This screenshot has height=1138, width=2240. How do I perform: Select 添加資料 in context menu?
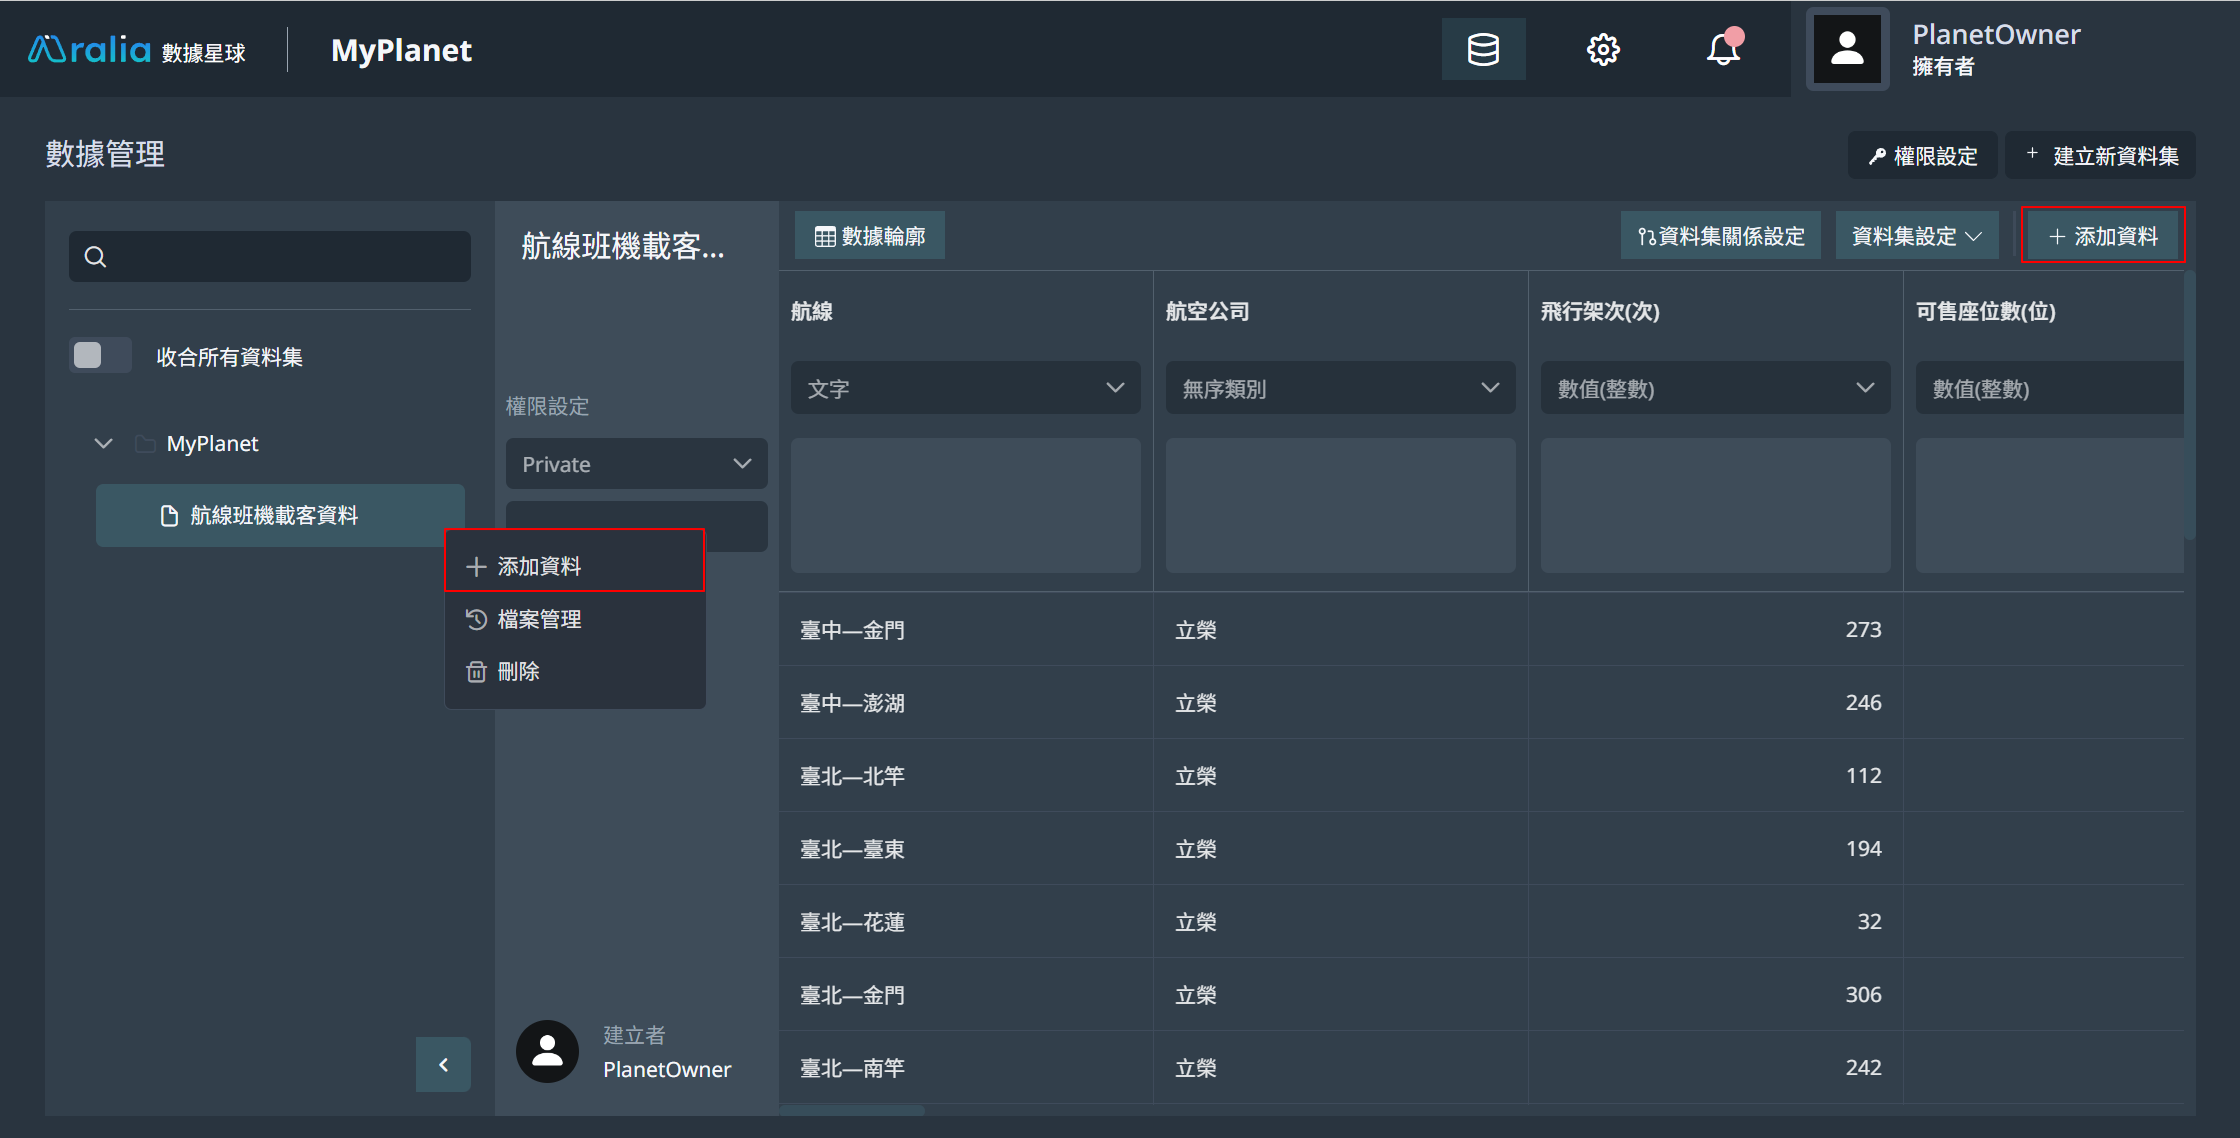click(575, 566)
